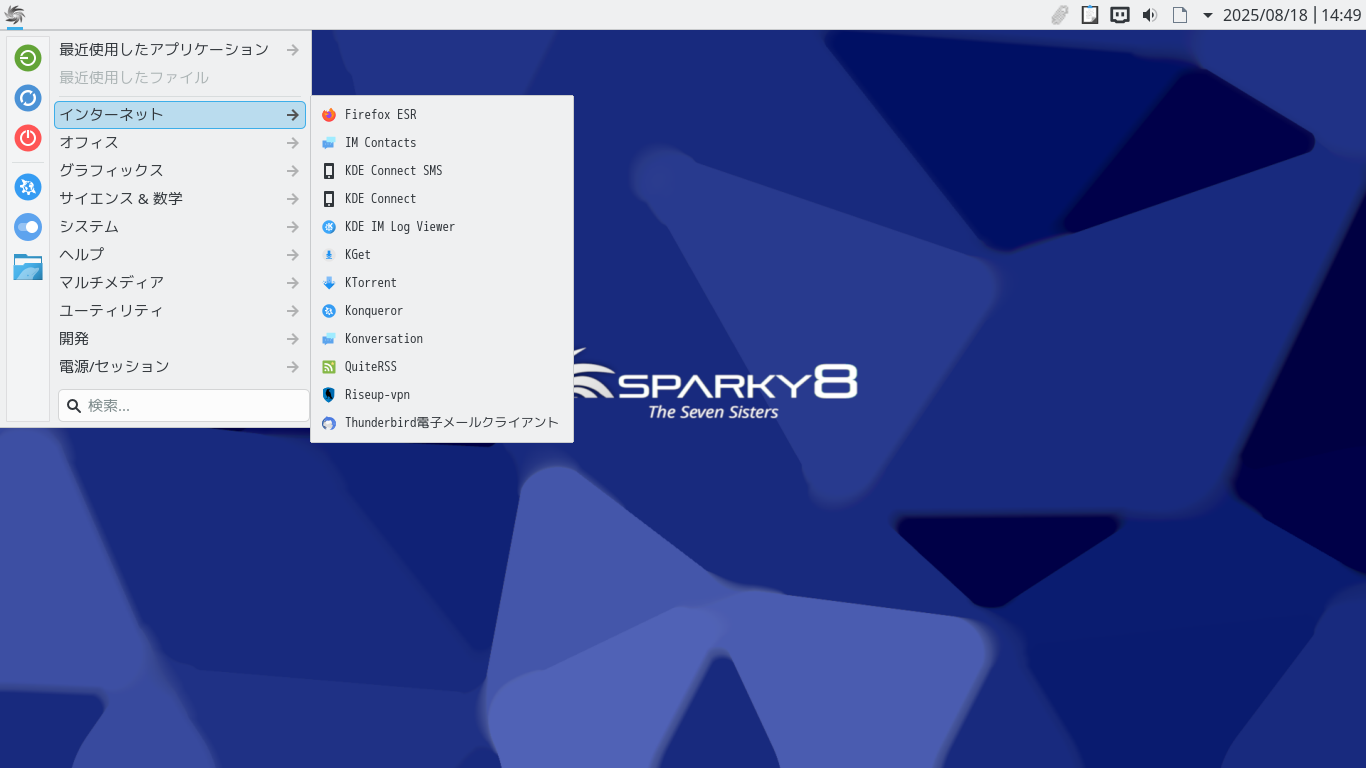The height and width of the screenshot is (768, 1366).
Task: Open the 電源/セッション category
Action: 180,367
